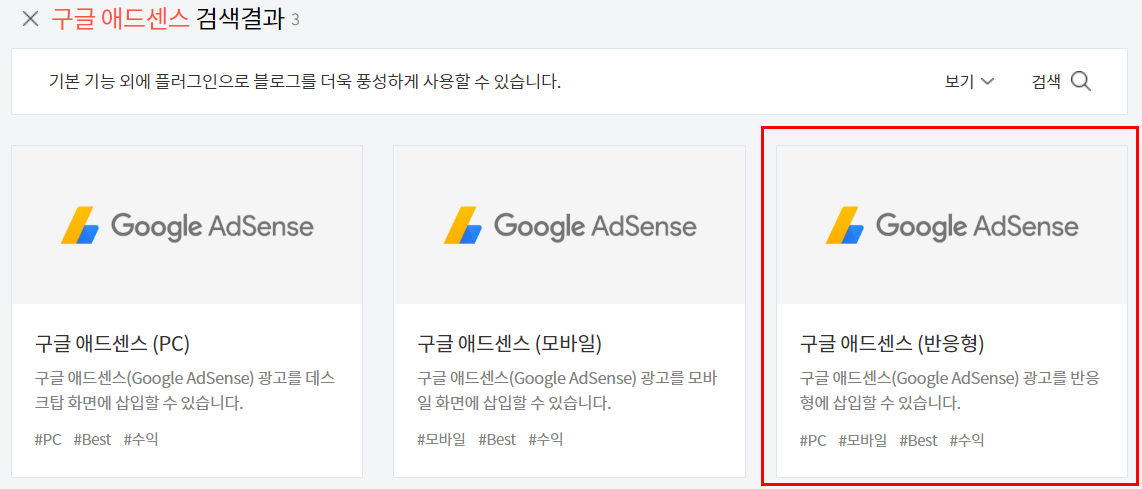Click #Best tag on the 모바일 card

[497, 439]
